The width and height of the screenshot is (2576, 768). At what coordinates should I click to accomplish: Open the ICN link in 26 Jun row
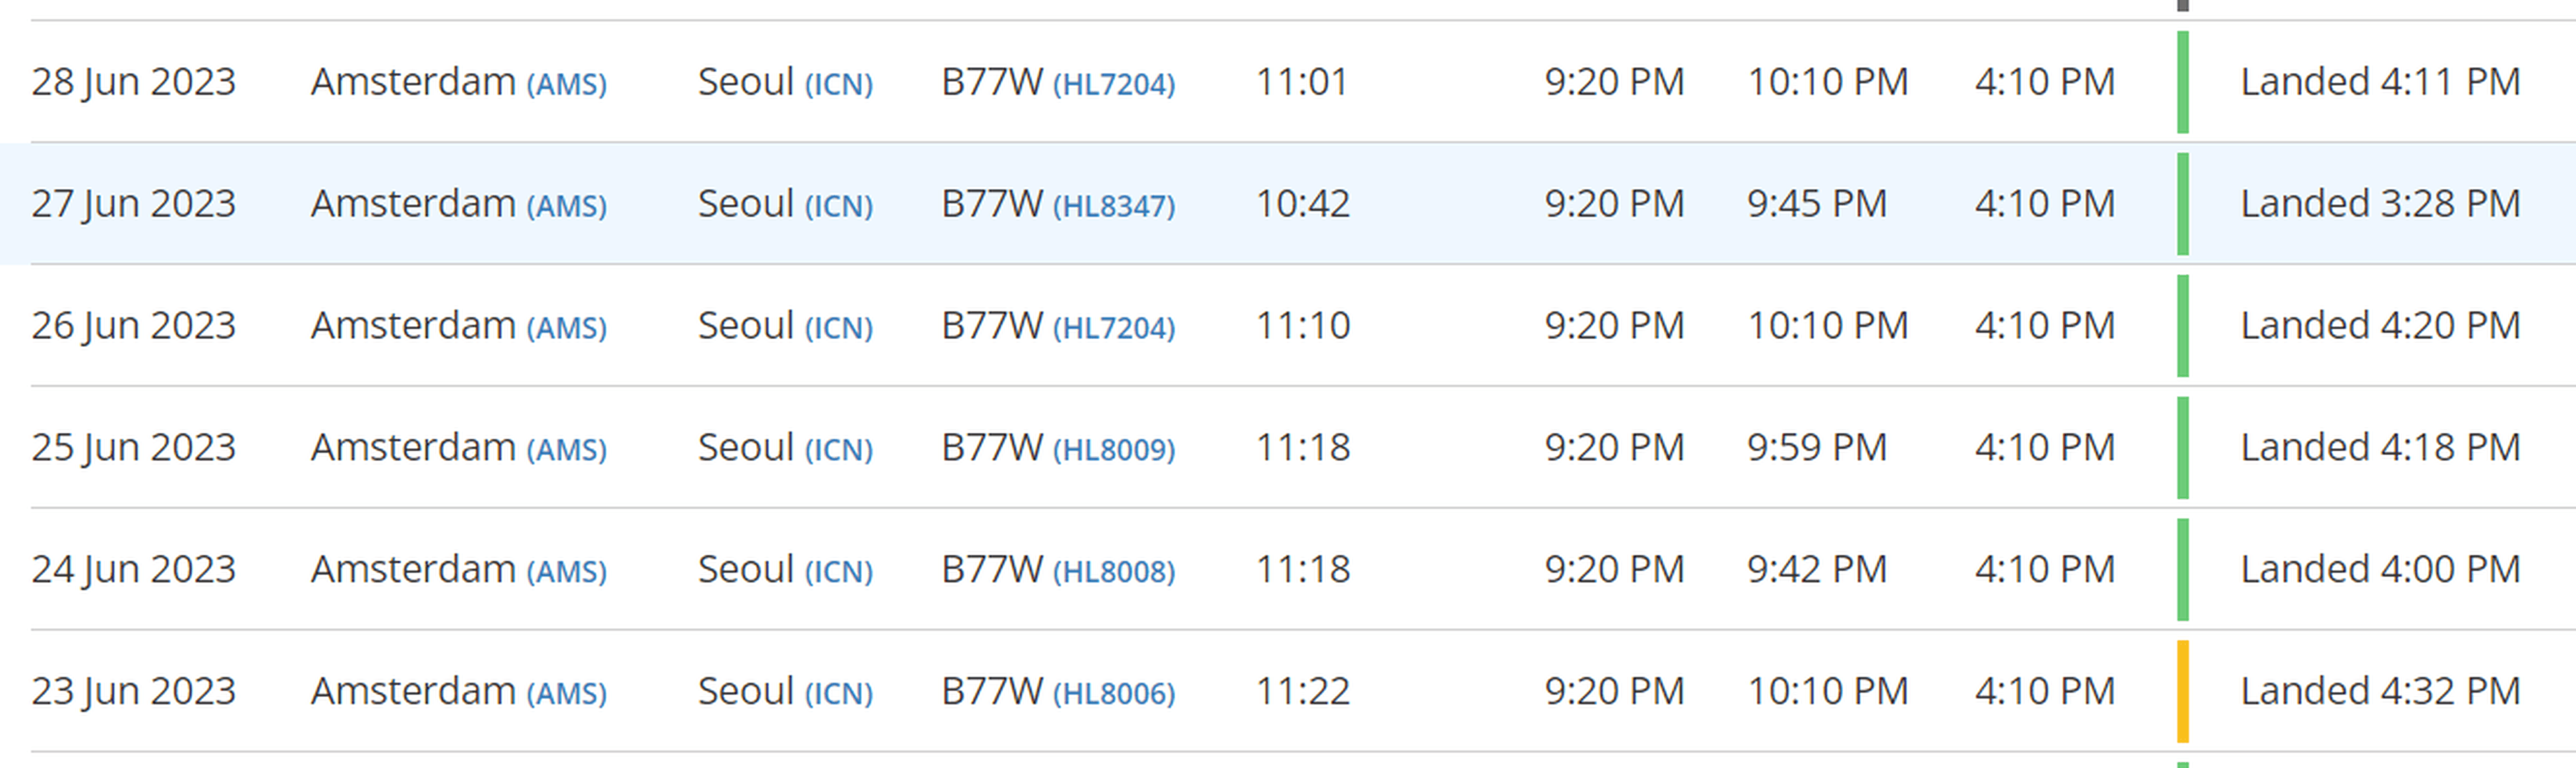839,328
